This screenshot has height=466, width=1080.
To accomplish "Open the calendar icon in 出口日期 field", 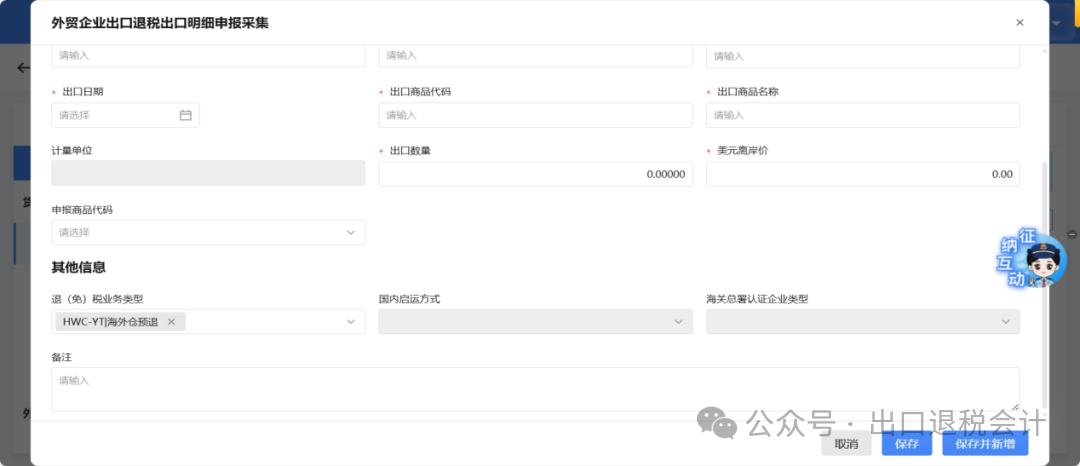I will point(185,115).
